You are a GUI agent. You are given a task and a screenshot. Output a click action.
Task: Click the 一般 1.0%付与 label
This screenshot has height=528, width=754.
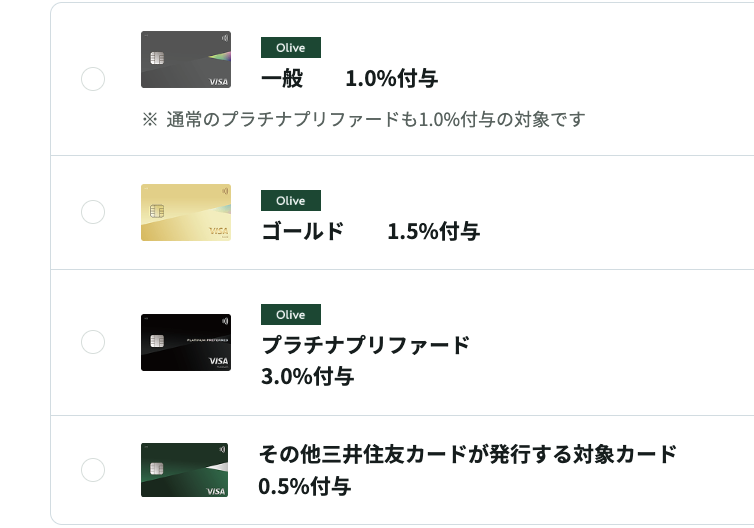pyautogui.click(x=349, y=79)
